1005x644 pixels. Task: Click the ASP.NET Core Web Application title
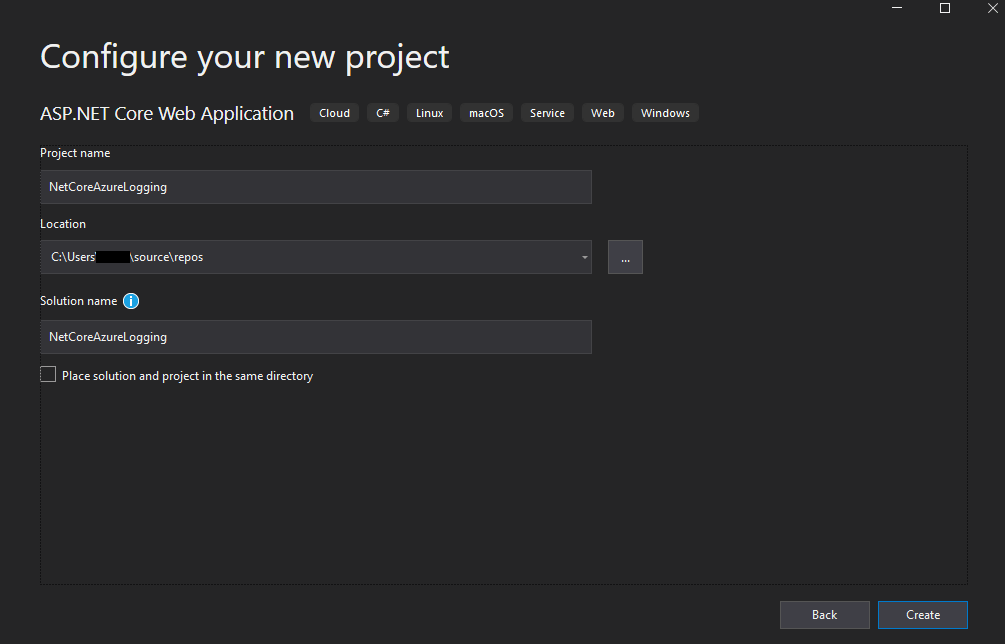tap(167, 114)
